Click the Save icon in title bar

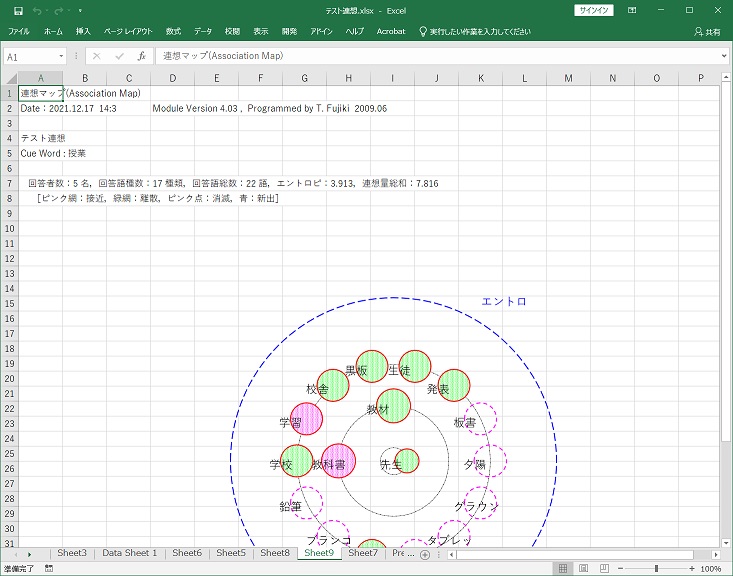[18, 10]
